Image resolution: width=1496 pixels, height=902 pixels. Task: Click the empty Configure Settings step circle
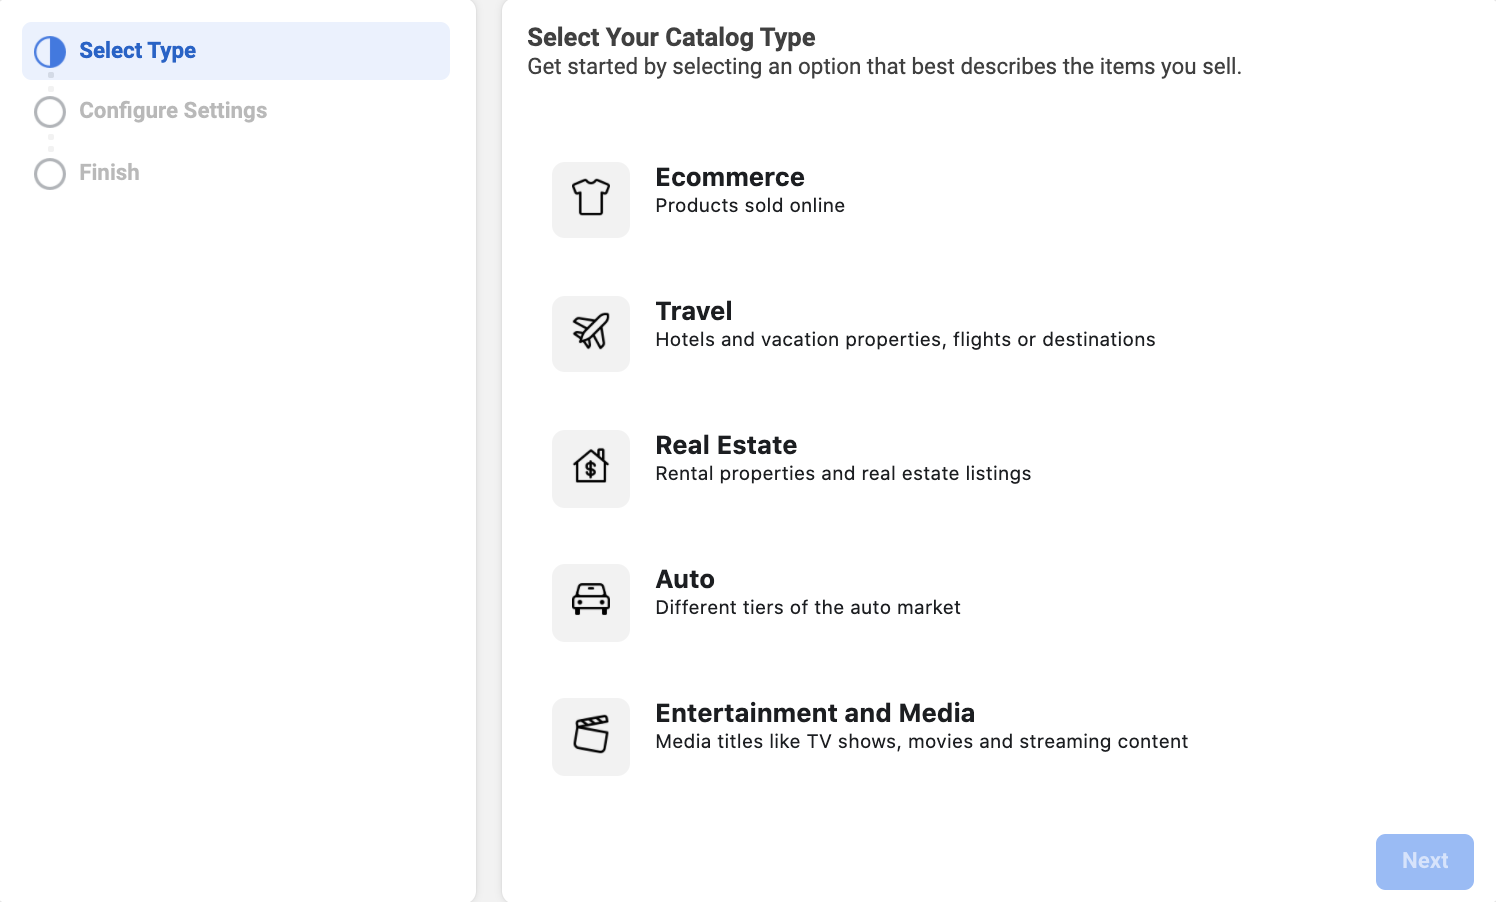tap(50, 111)
